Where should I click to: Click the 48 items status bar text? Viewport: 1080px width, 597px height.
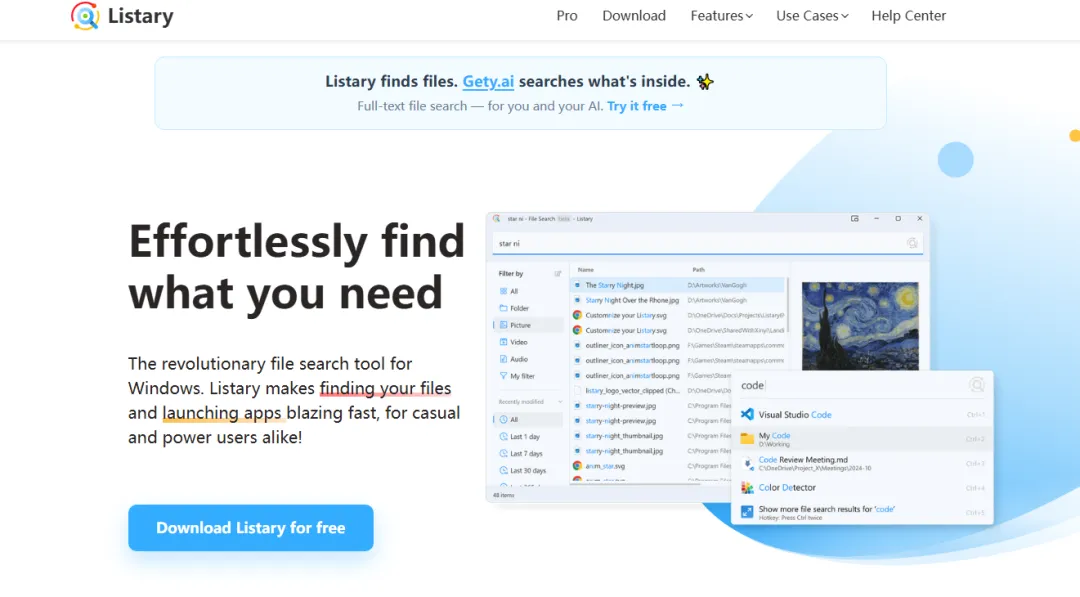503,495
